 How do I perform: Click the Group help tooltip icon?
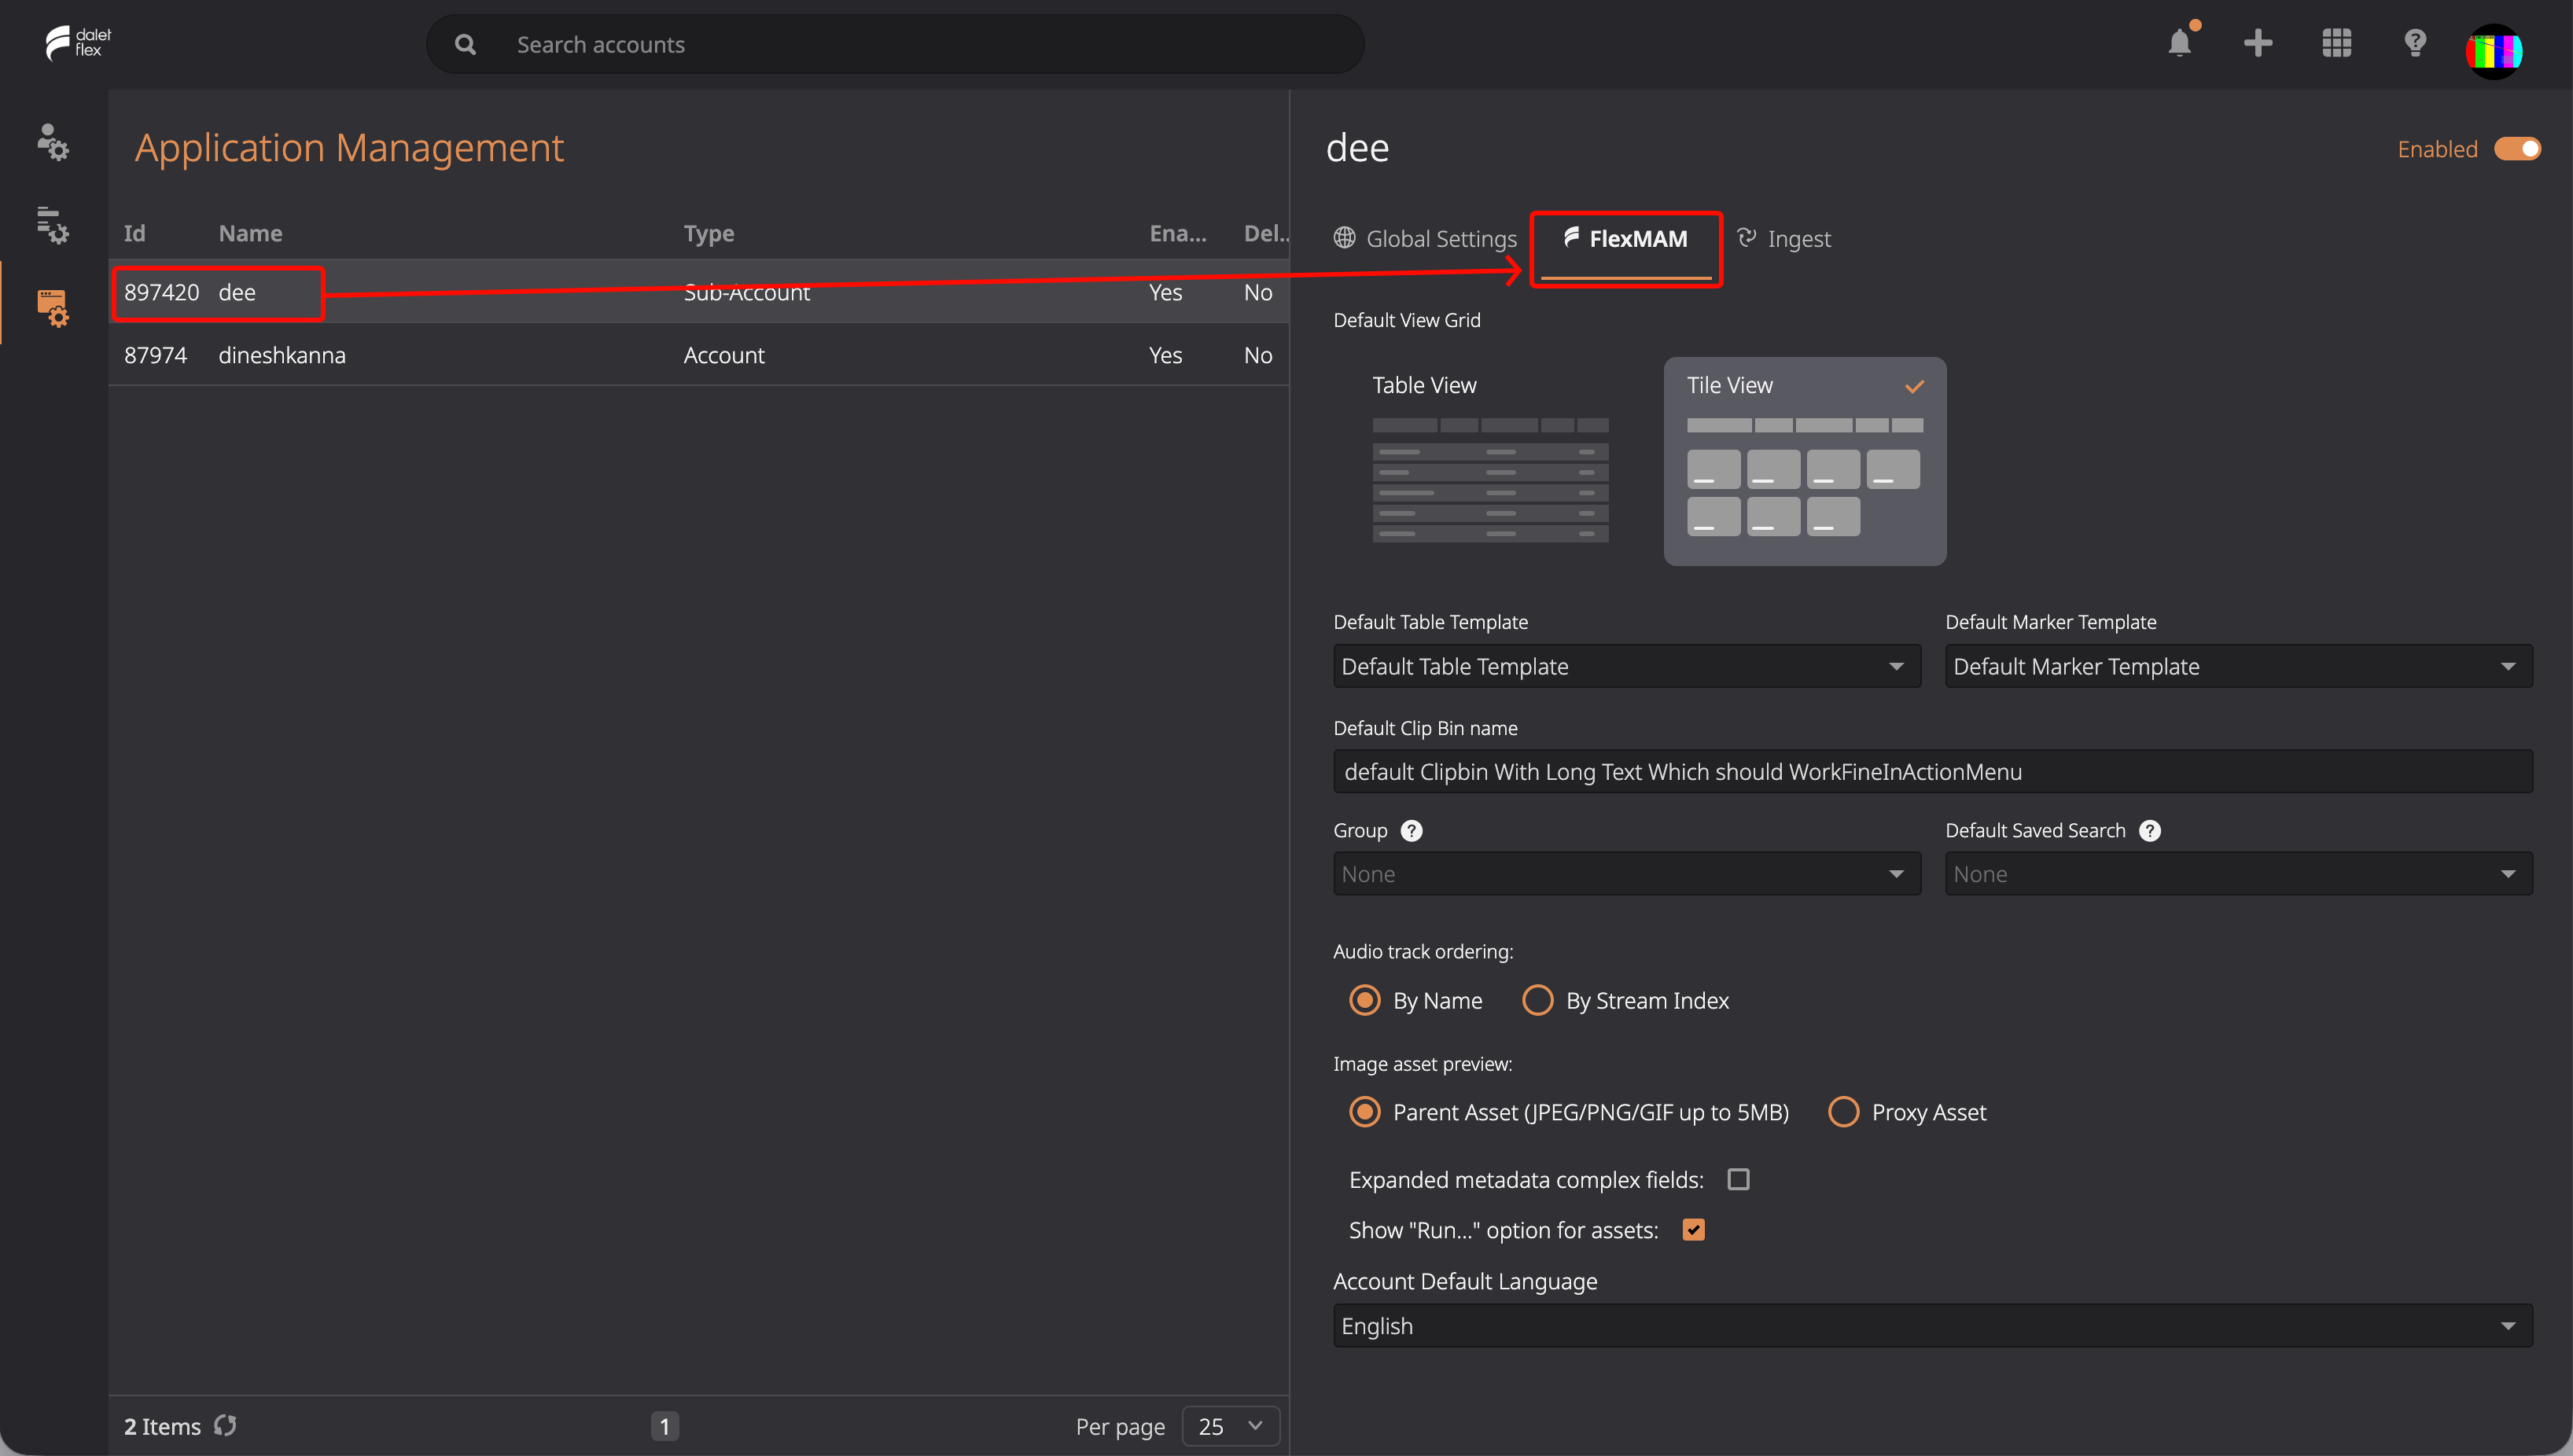click(1411, 830)
